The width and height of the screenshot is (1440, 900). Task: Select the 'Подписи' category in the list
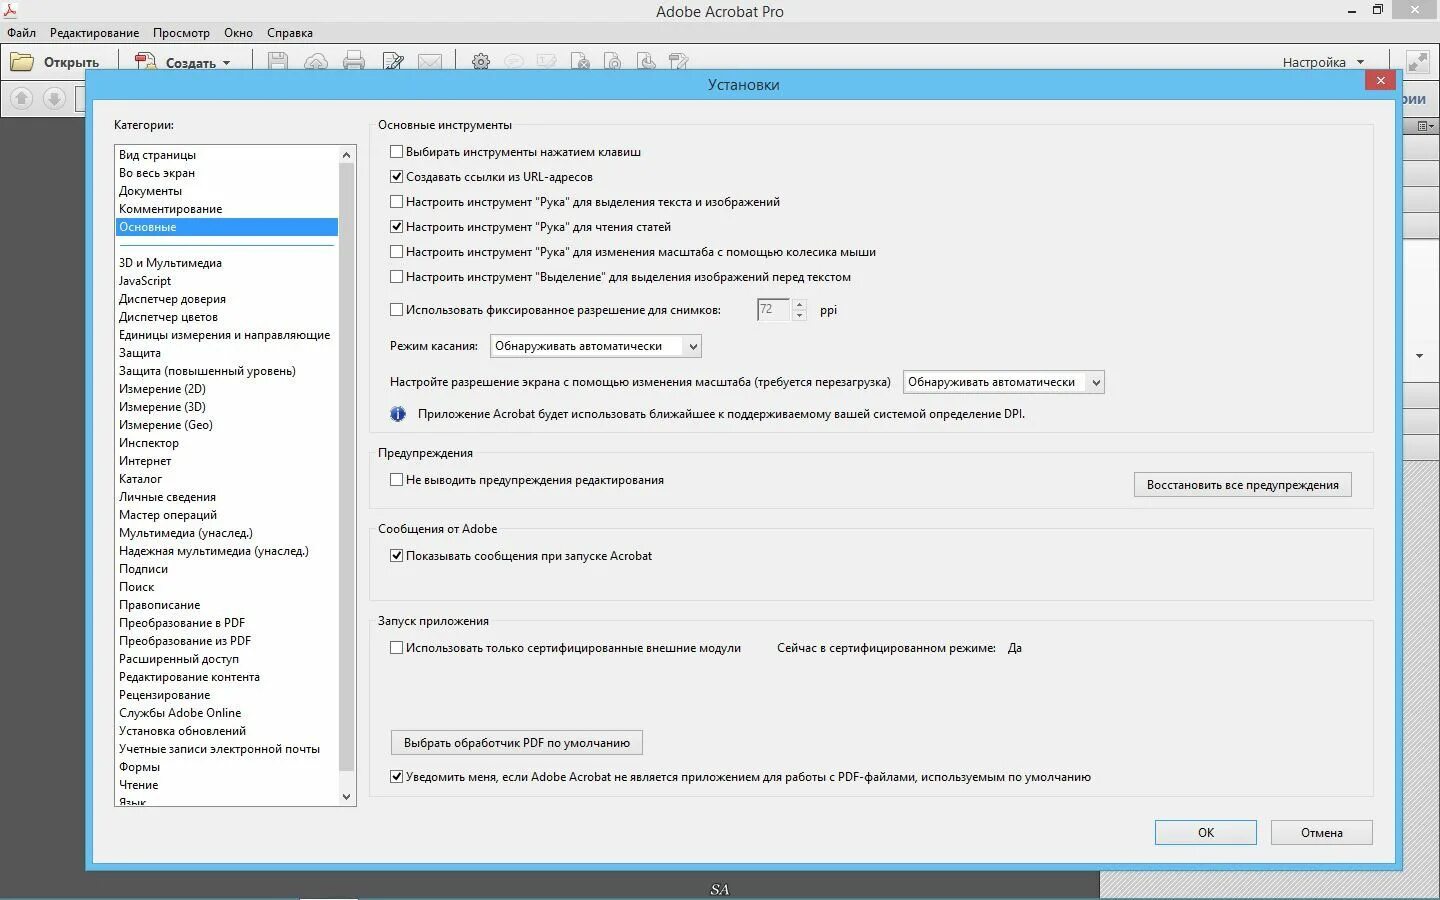tap(143, 568)
